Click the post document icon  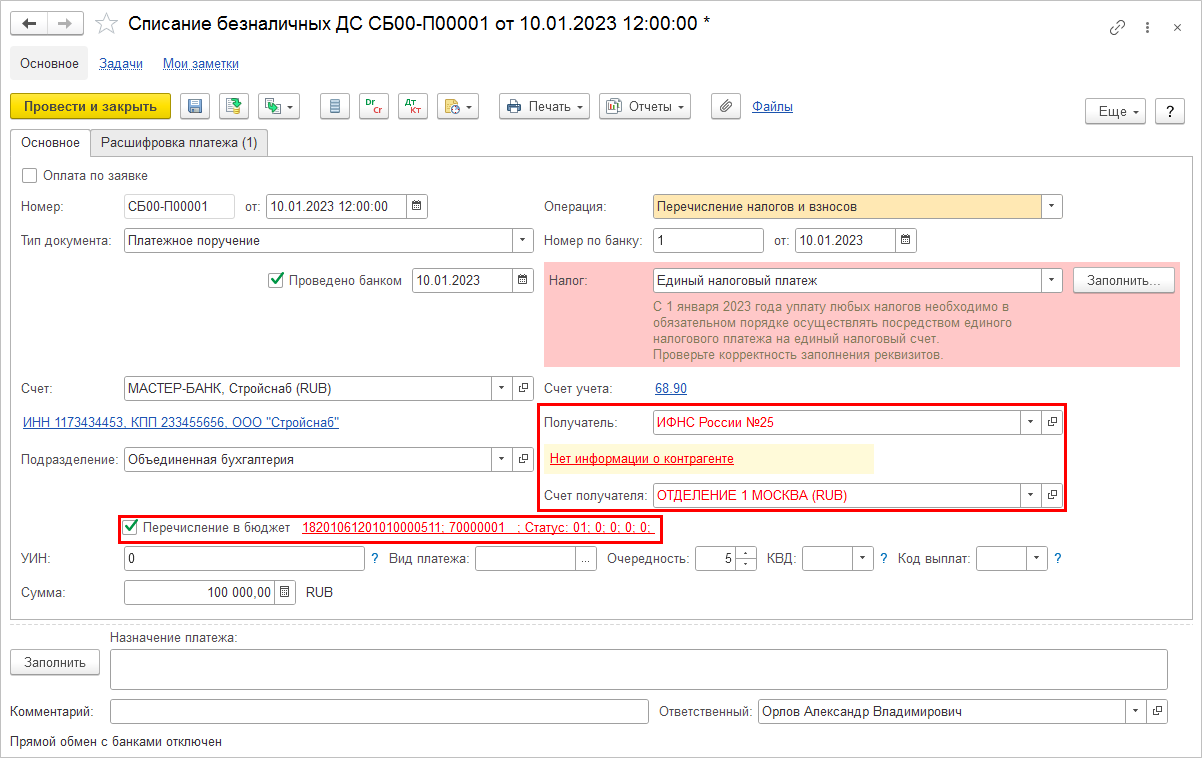234,107
